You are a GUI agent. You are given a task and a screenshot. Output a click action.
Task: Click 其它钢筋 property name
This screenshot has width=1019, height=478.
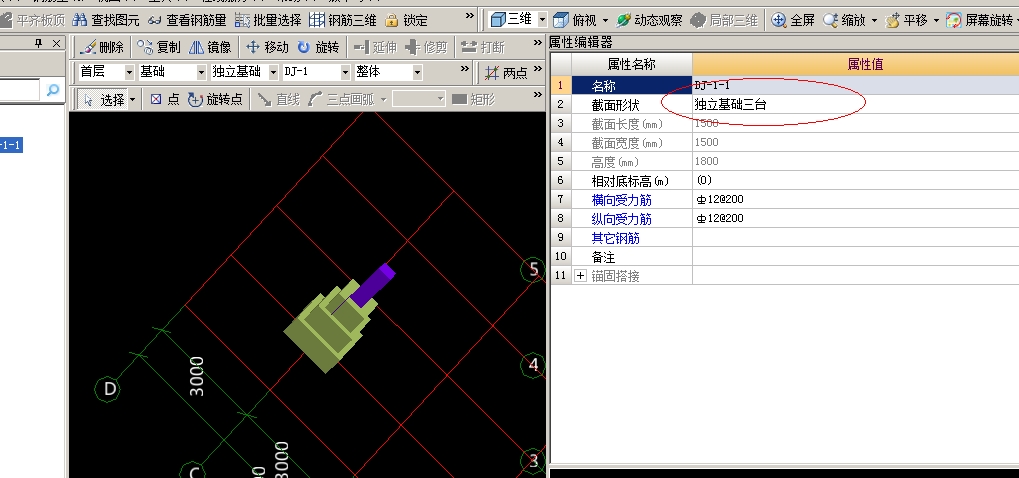click(x=615, y=238)
